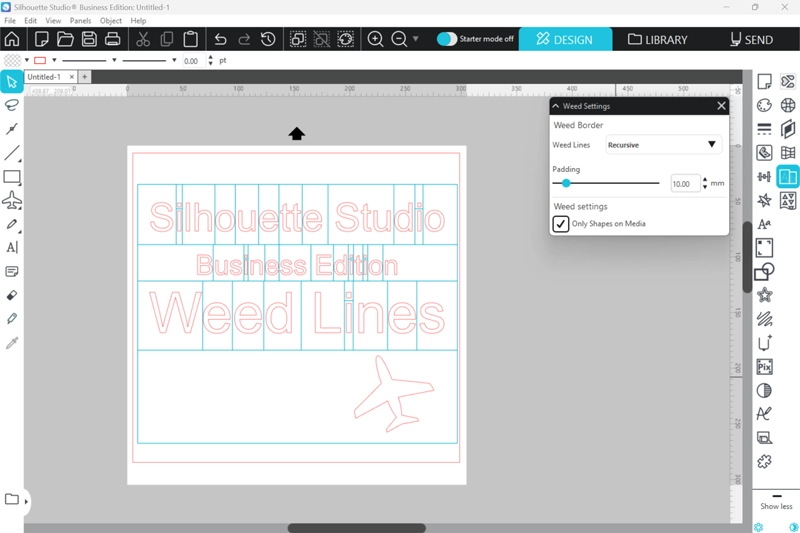Open the Weed Lines Recursive dropdown
Screen dimensions: 800x533
tap(663, 145)
